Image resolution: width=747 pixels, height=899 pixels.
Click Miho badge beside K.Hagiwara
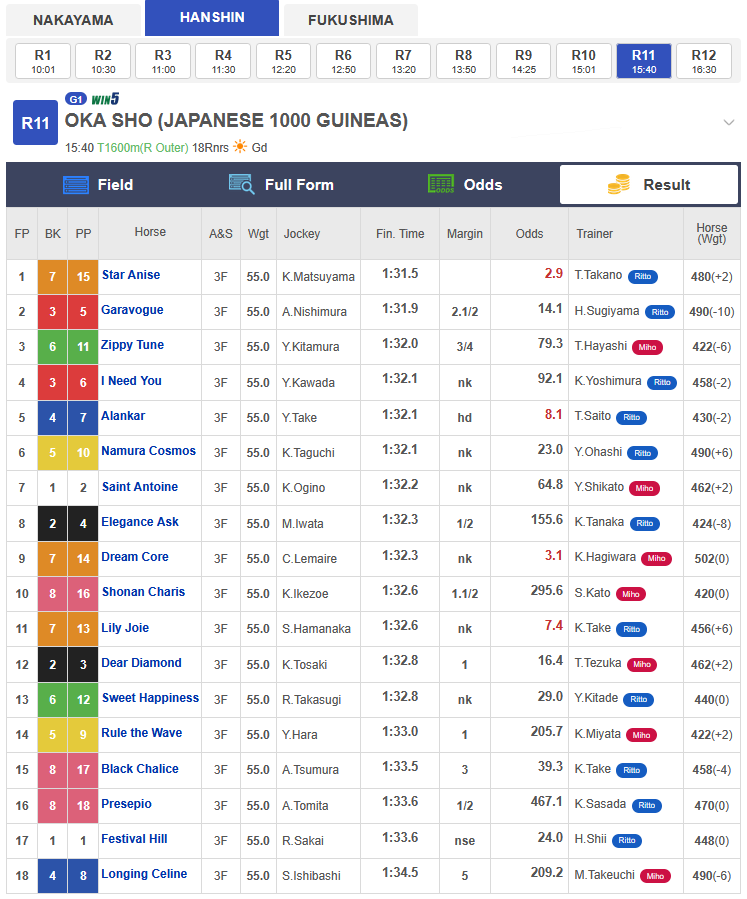tap(656, 558)
